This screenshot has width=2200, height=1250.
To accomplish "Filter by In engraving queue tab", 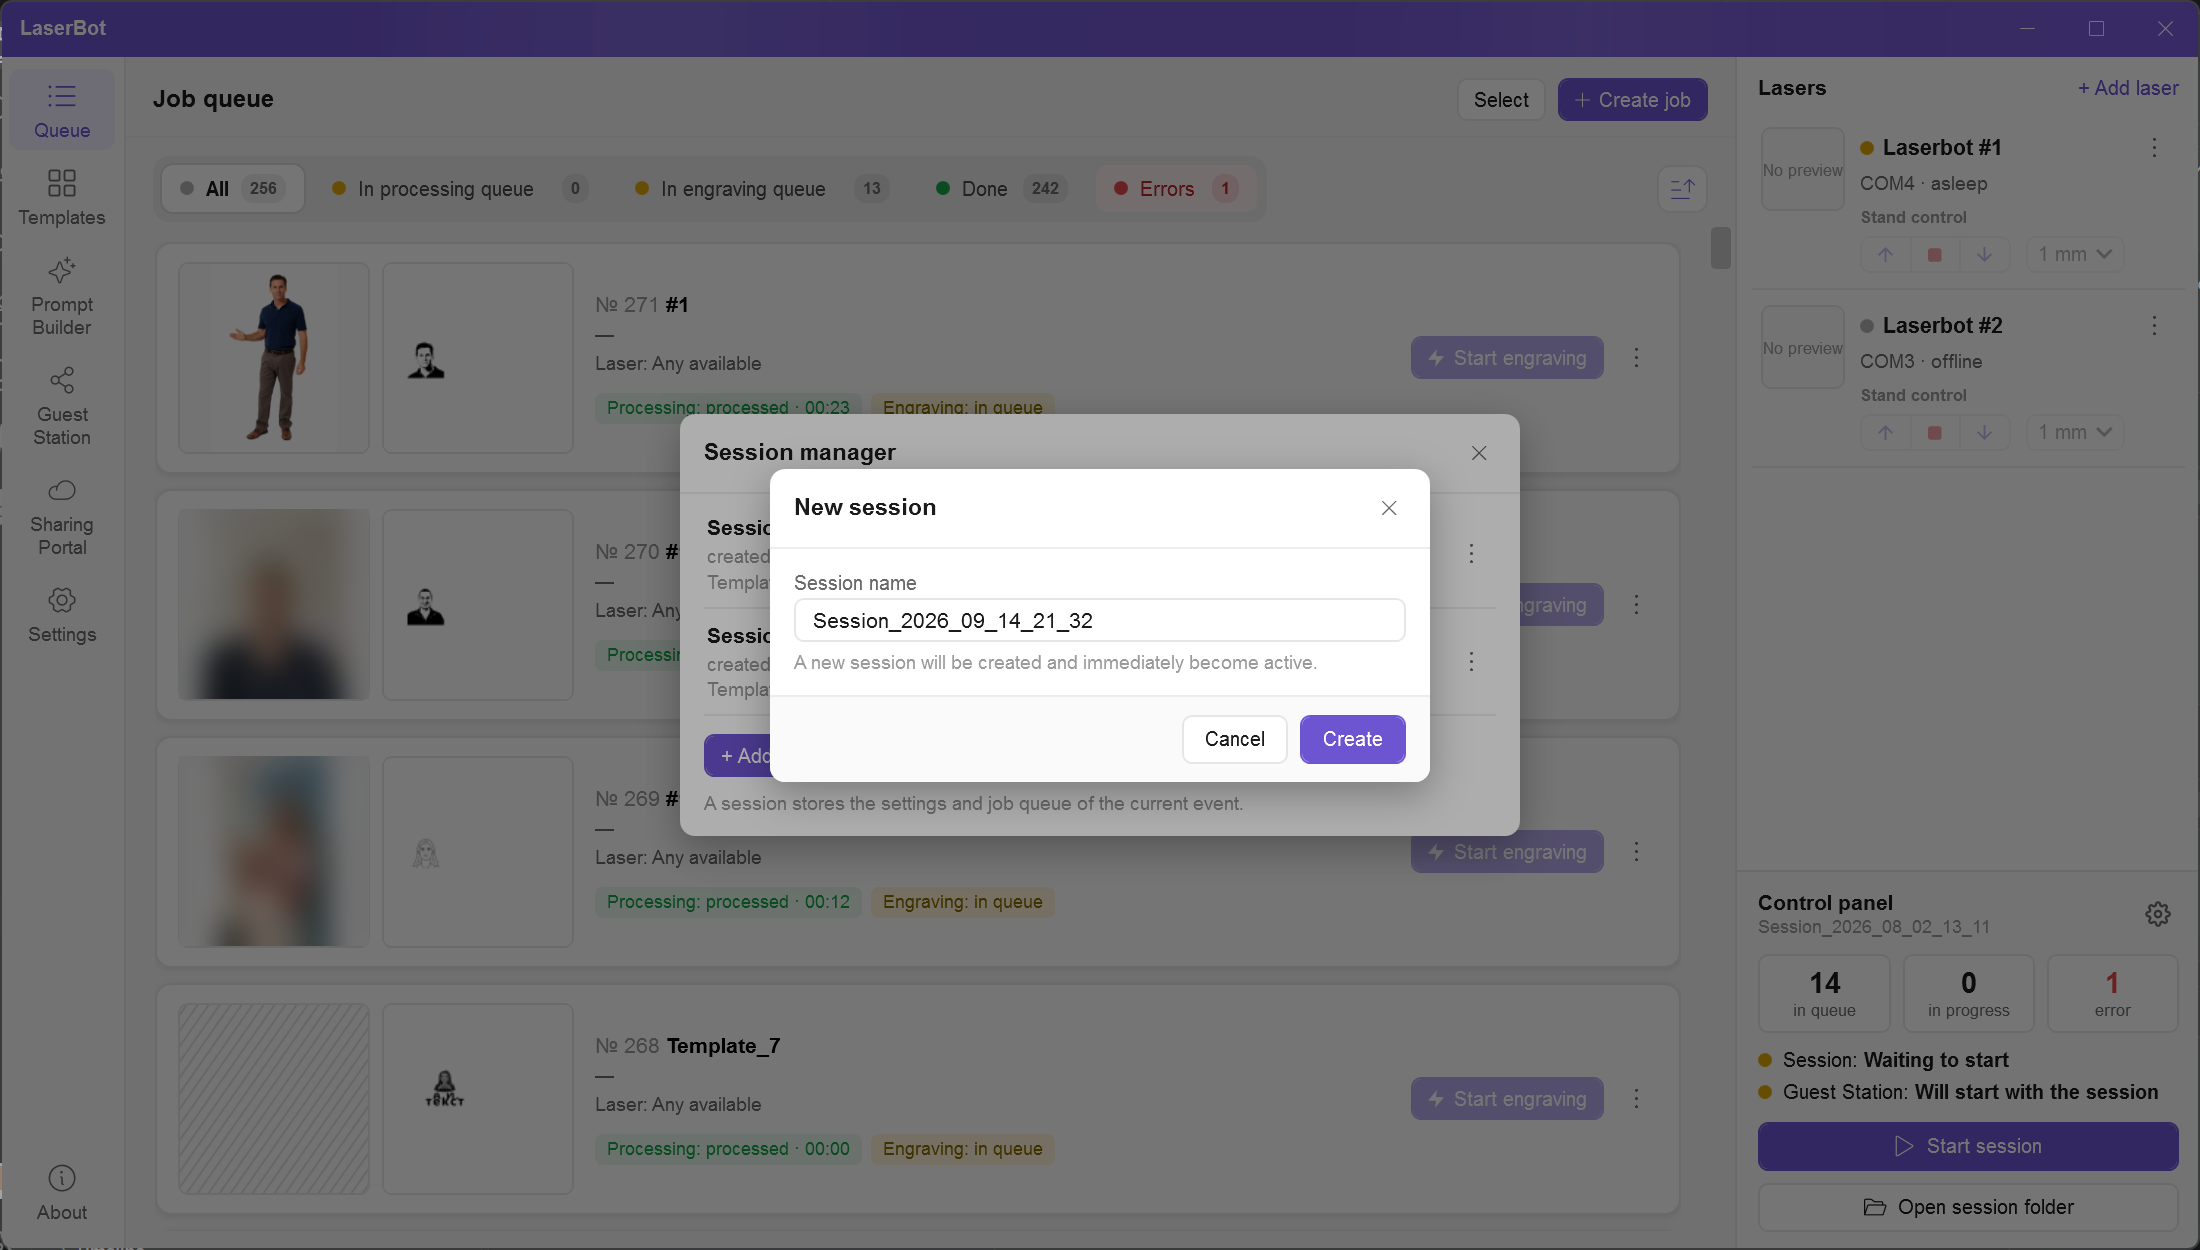I will pyautogui.click(x=760, y=189).
